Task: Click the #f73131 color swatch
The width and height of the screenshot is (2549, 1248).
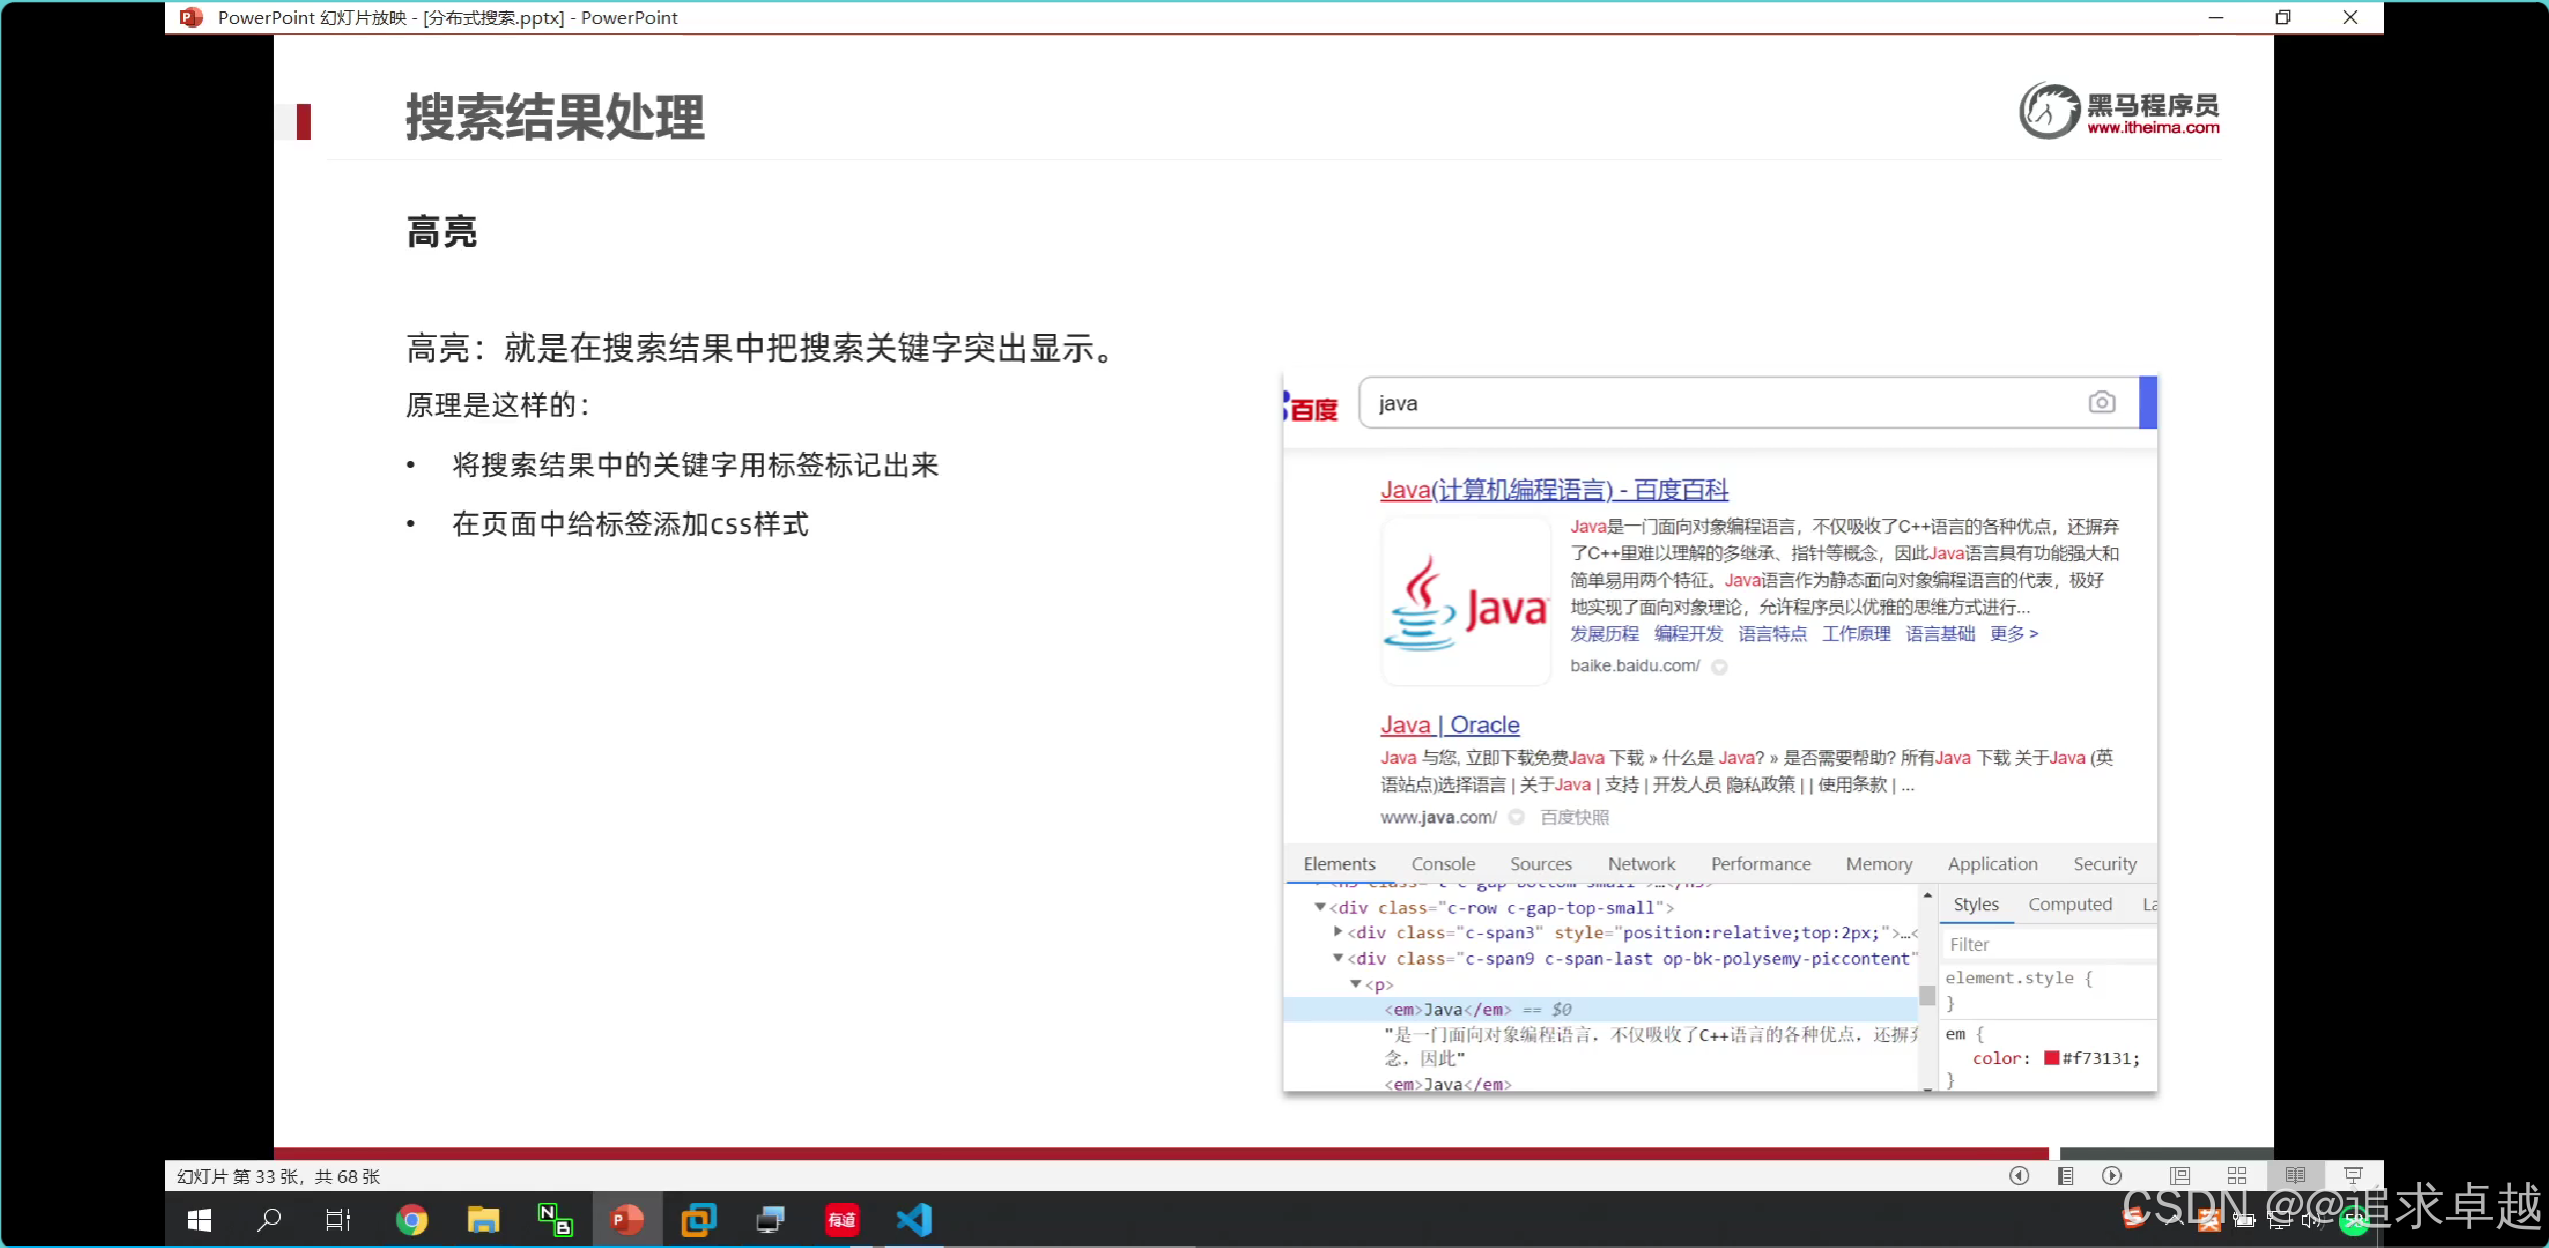Action: coord(2051,1058)
